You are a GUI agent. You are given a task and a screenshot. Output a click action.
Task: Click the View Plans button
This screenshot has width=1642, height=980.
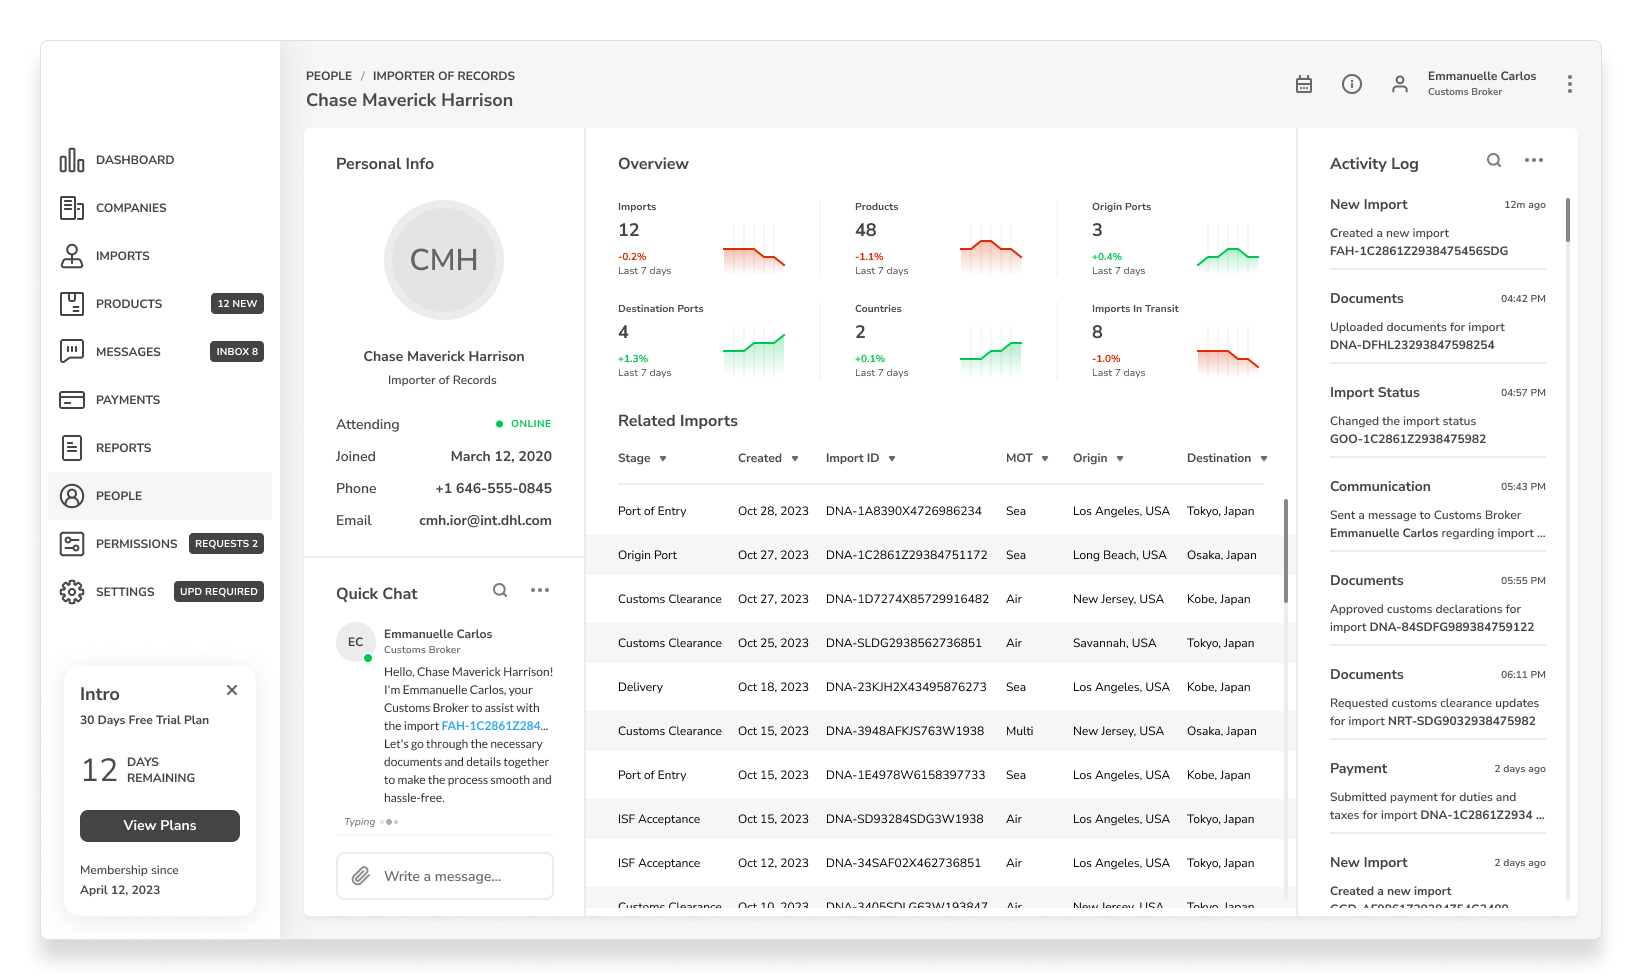[160, 826]
